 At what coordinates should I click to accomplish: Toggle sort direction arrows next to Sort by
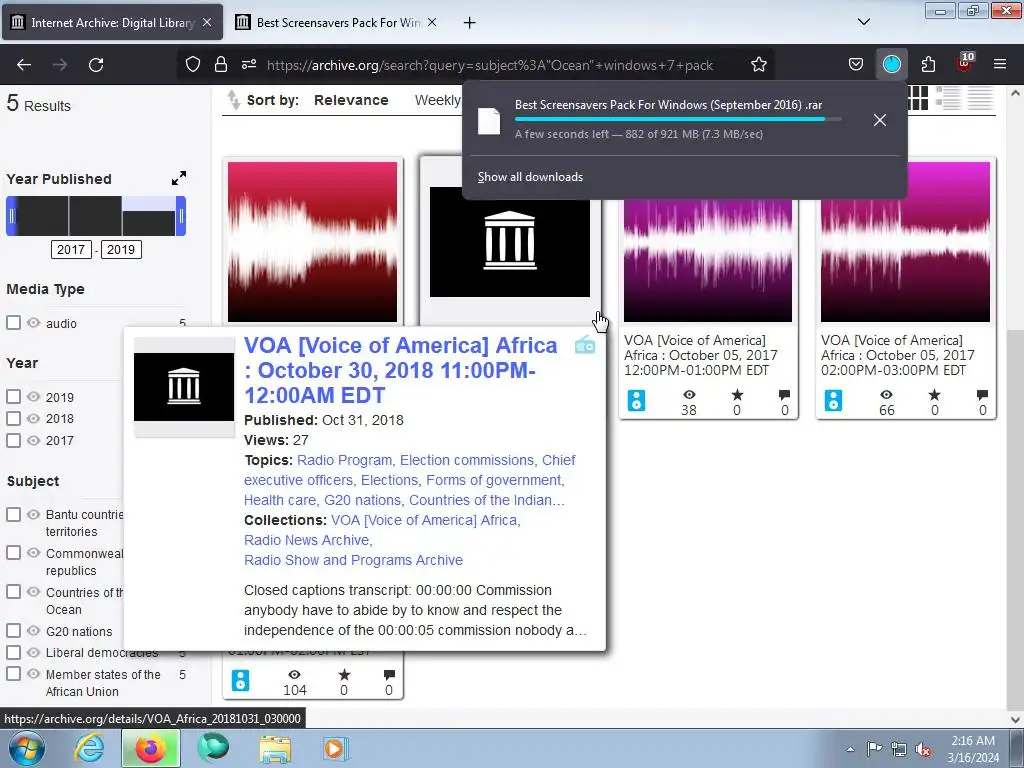point(233,100)
